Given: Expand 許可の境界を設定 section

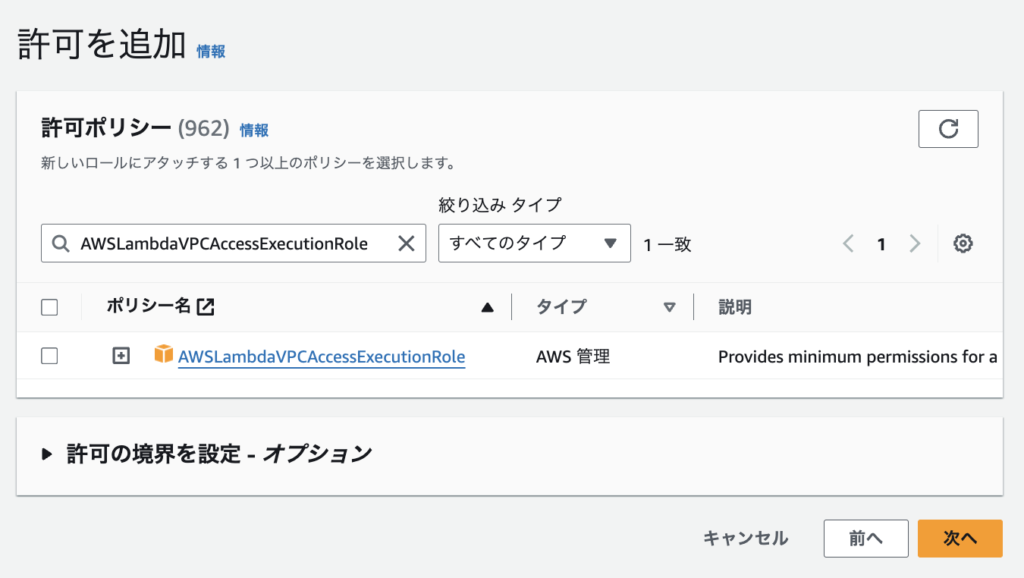Looking at the screenshot, I should click(47, 454).
